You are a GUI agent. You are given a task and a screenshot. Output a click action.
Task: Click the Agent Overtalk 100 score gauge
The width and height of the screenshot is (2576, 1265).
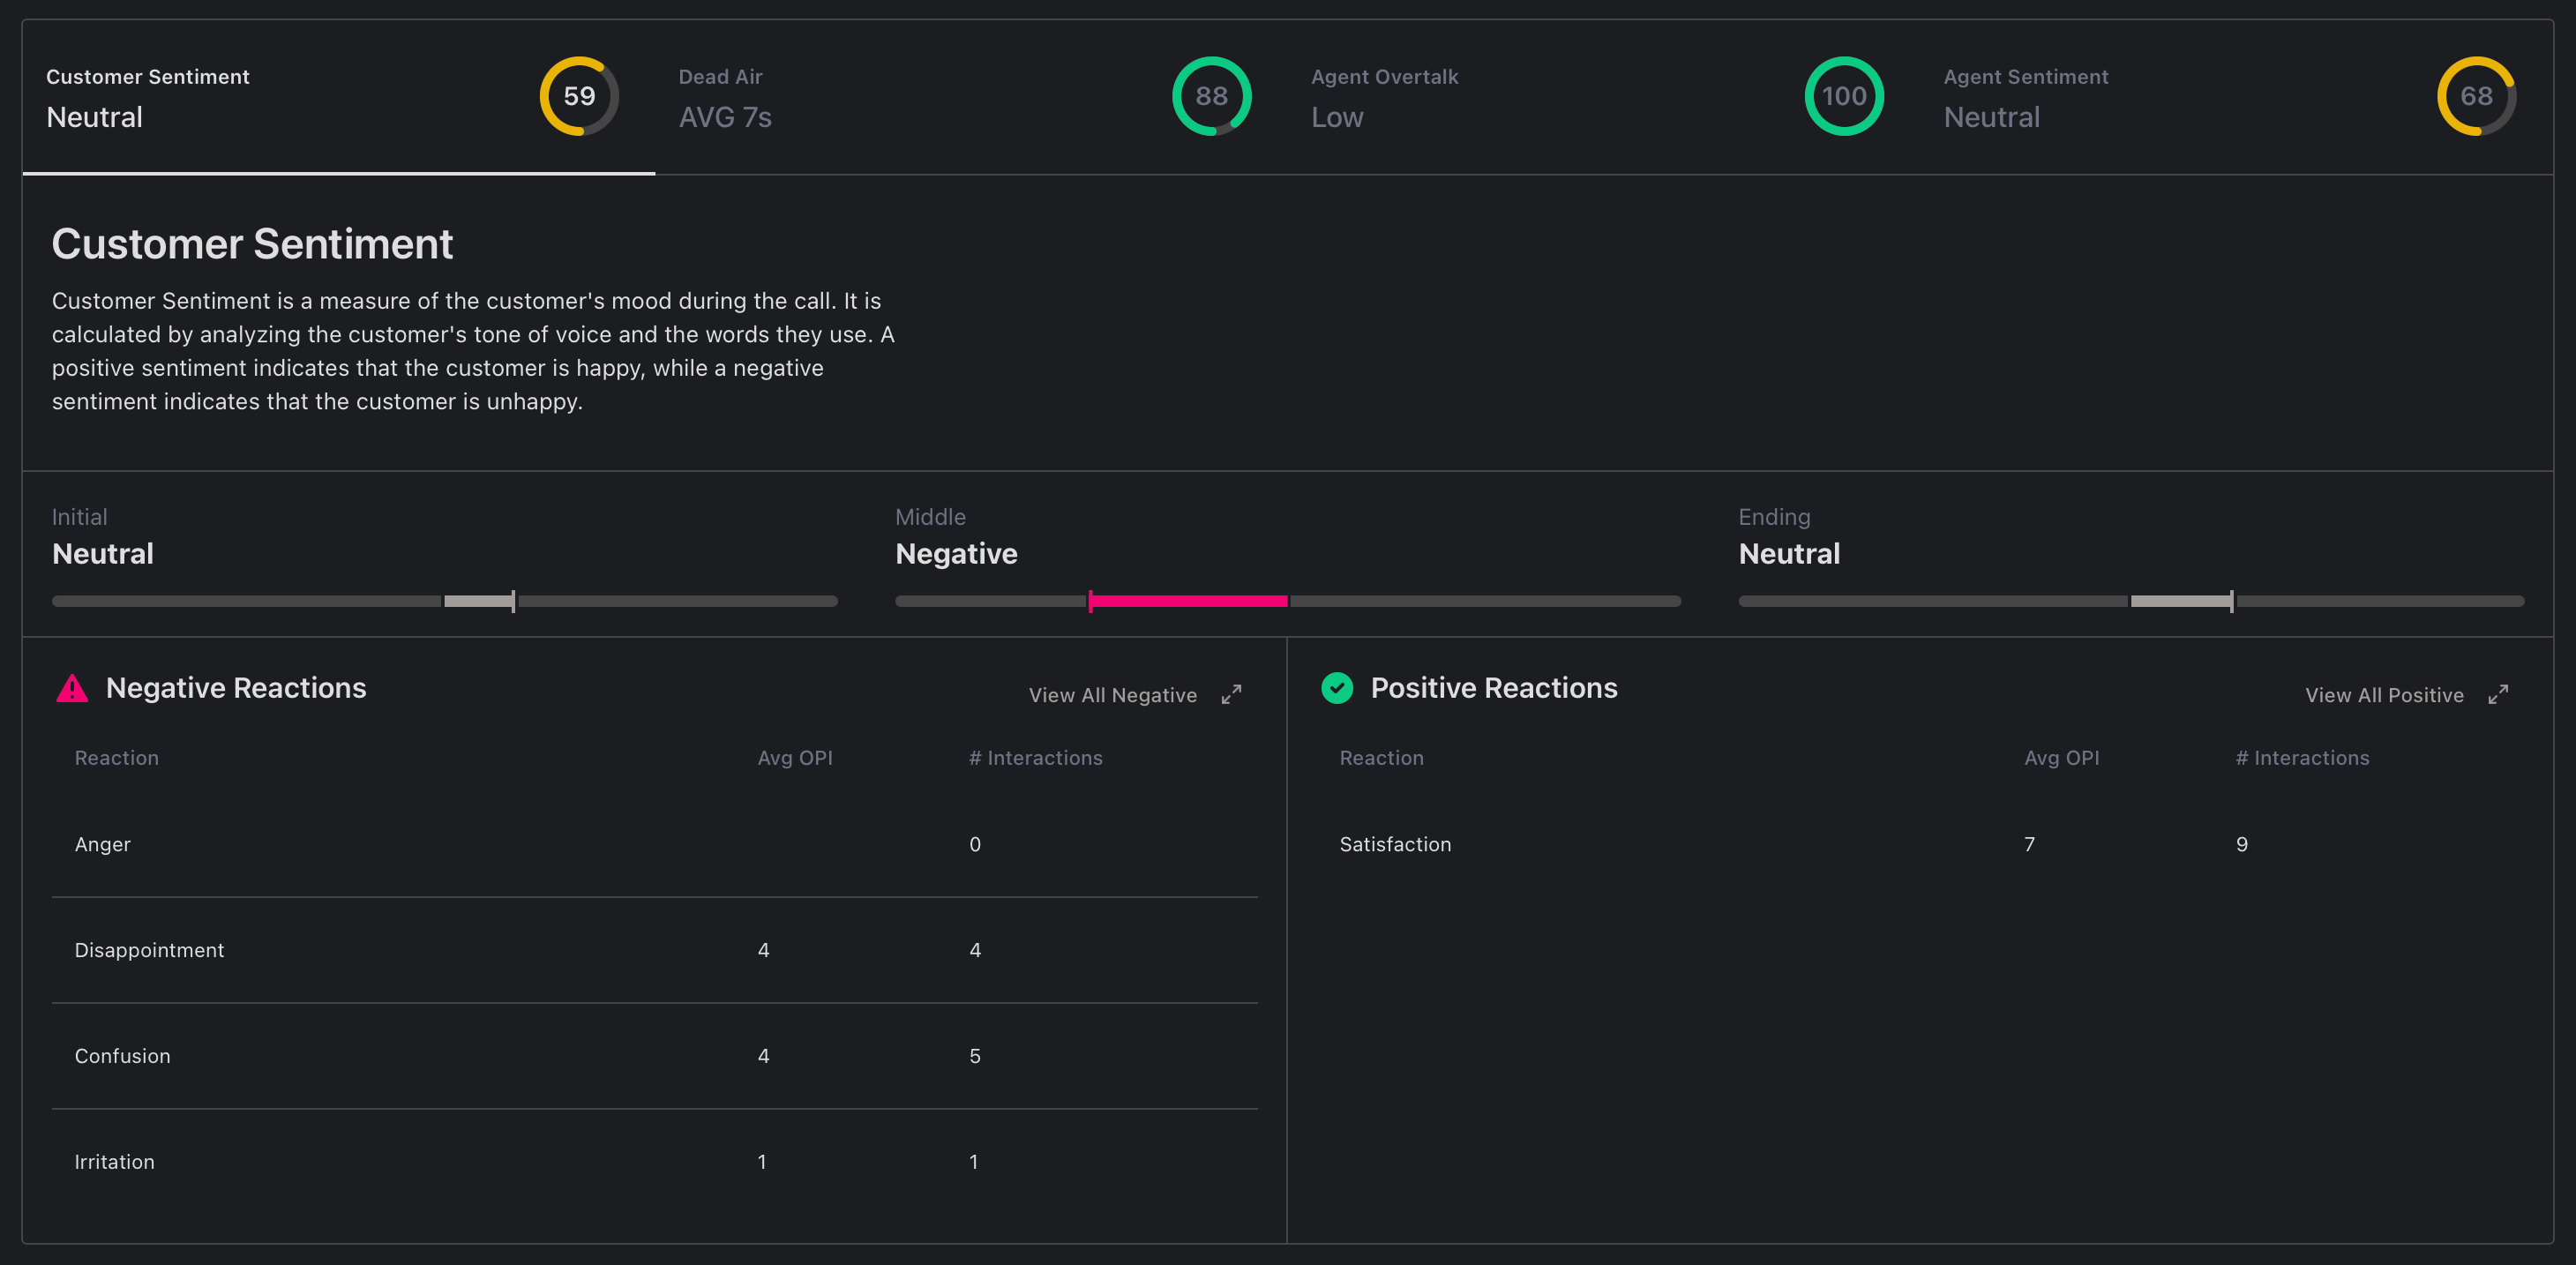point(1843,96)
